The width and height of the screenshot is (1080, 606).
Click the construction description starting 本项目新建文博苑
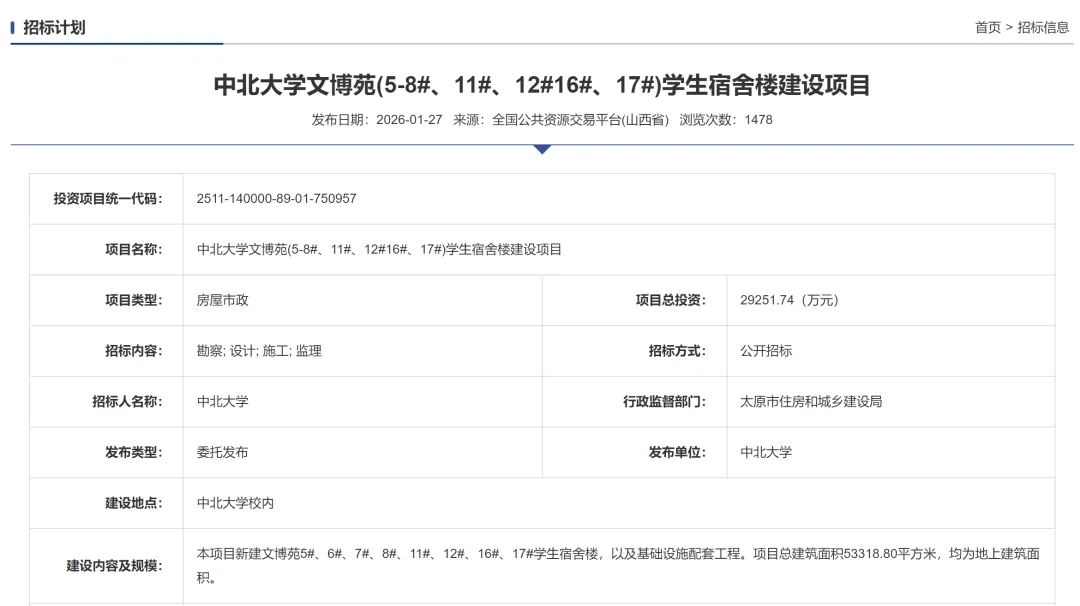(618, 565)
